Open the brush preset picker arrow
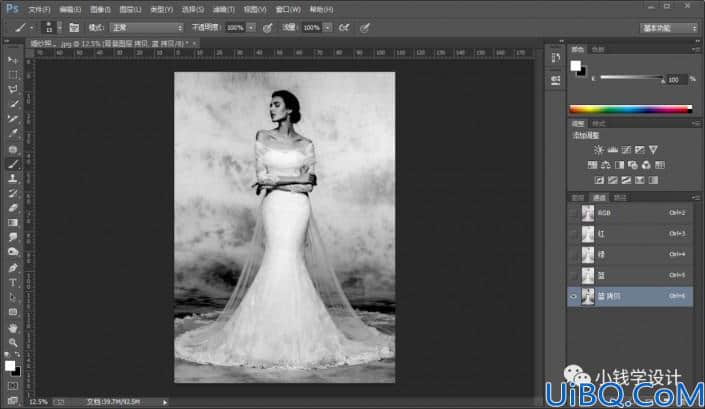 [x=59, y=28]
